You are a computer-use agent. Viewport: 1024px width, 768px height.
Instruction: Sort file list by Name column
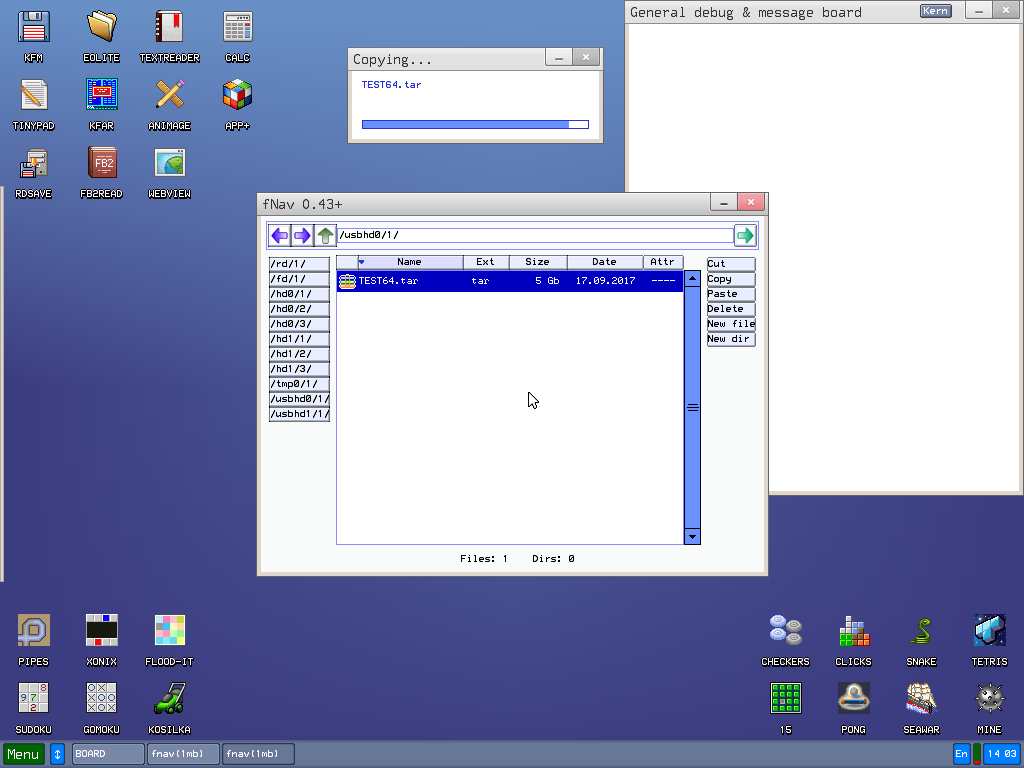409,262
